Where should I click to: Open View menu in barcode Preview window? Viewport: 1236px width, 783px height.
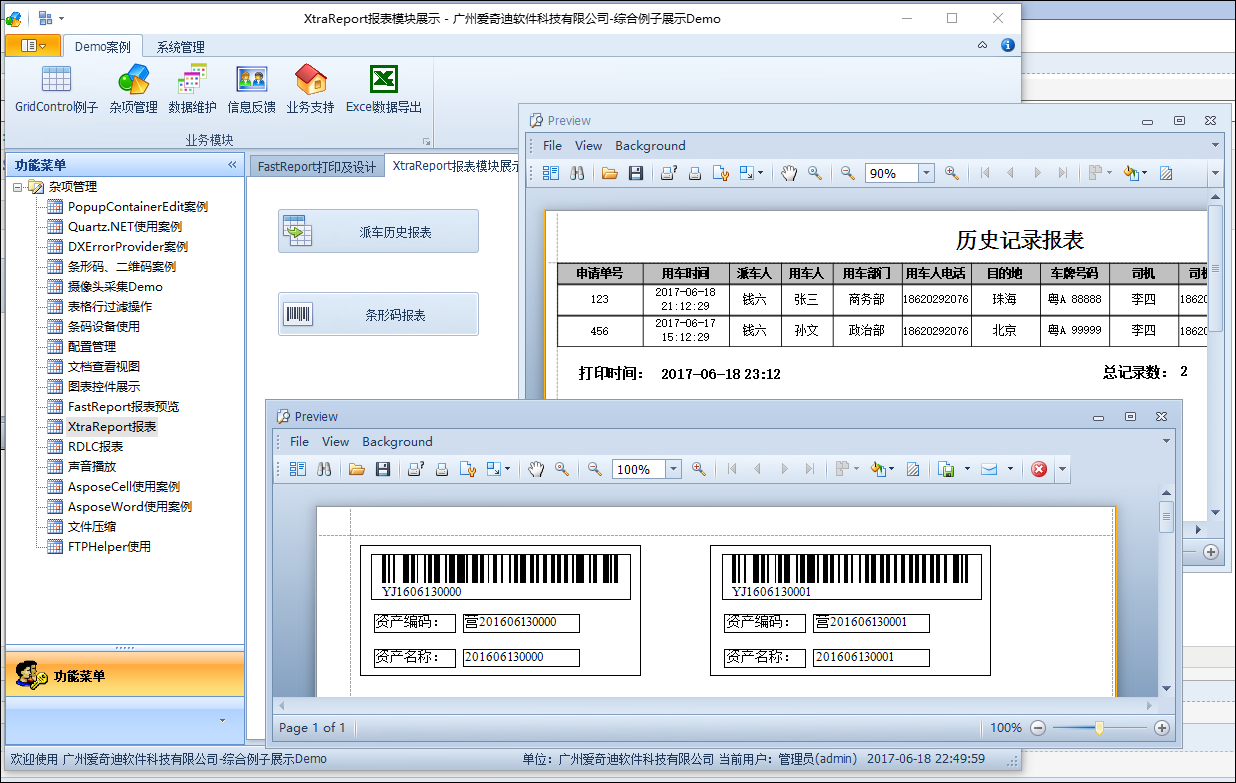click(336, 441)
